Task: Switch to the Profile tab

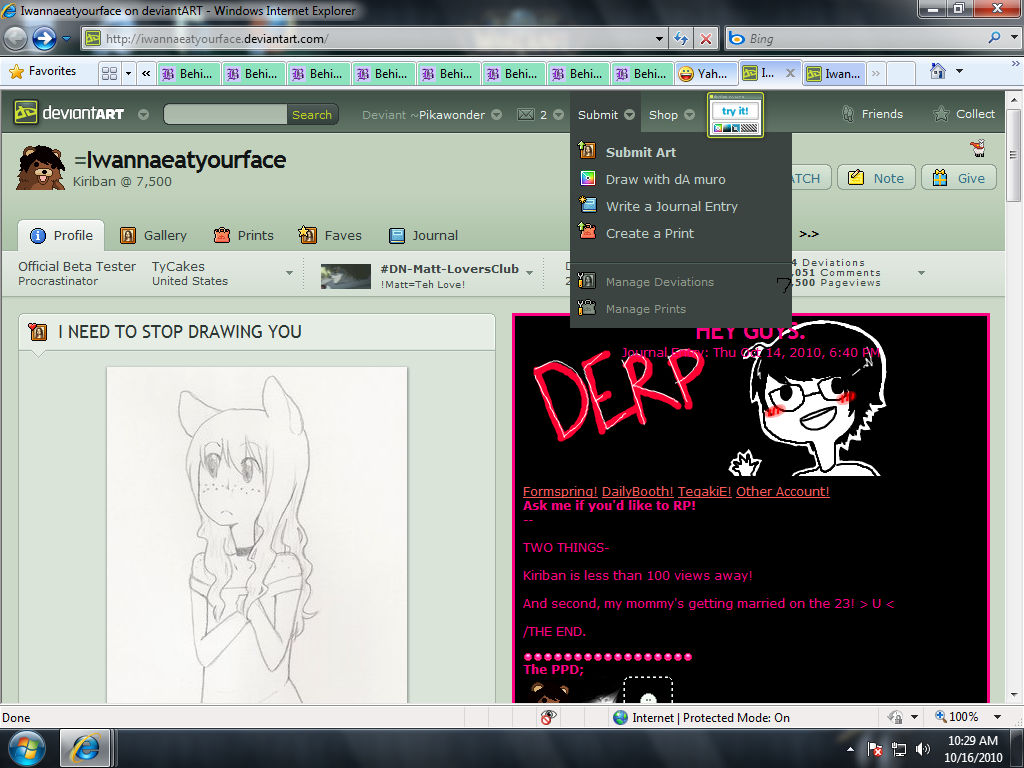Action: (x=61, y=235)
